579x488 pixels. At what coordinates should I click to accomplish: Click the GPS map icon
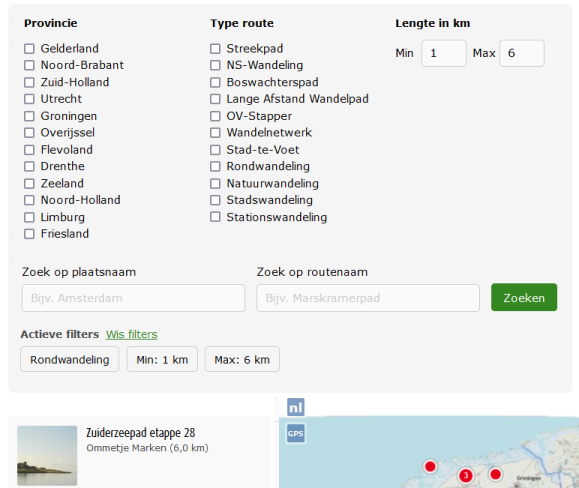click(296, 433)
